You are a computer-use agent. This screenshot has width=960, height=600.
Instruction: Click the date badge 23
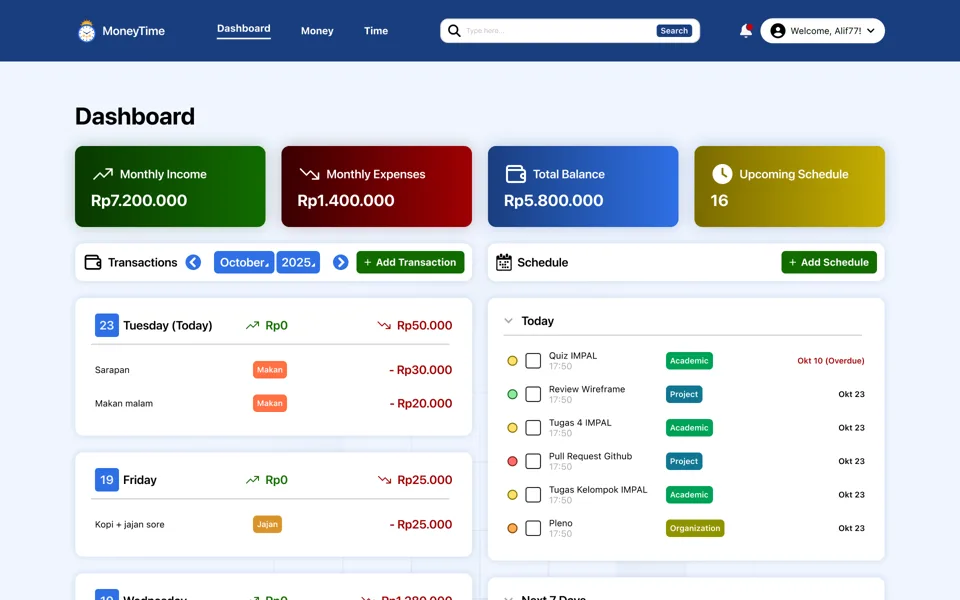tap(107, 325)
